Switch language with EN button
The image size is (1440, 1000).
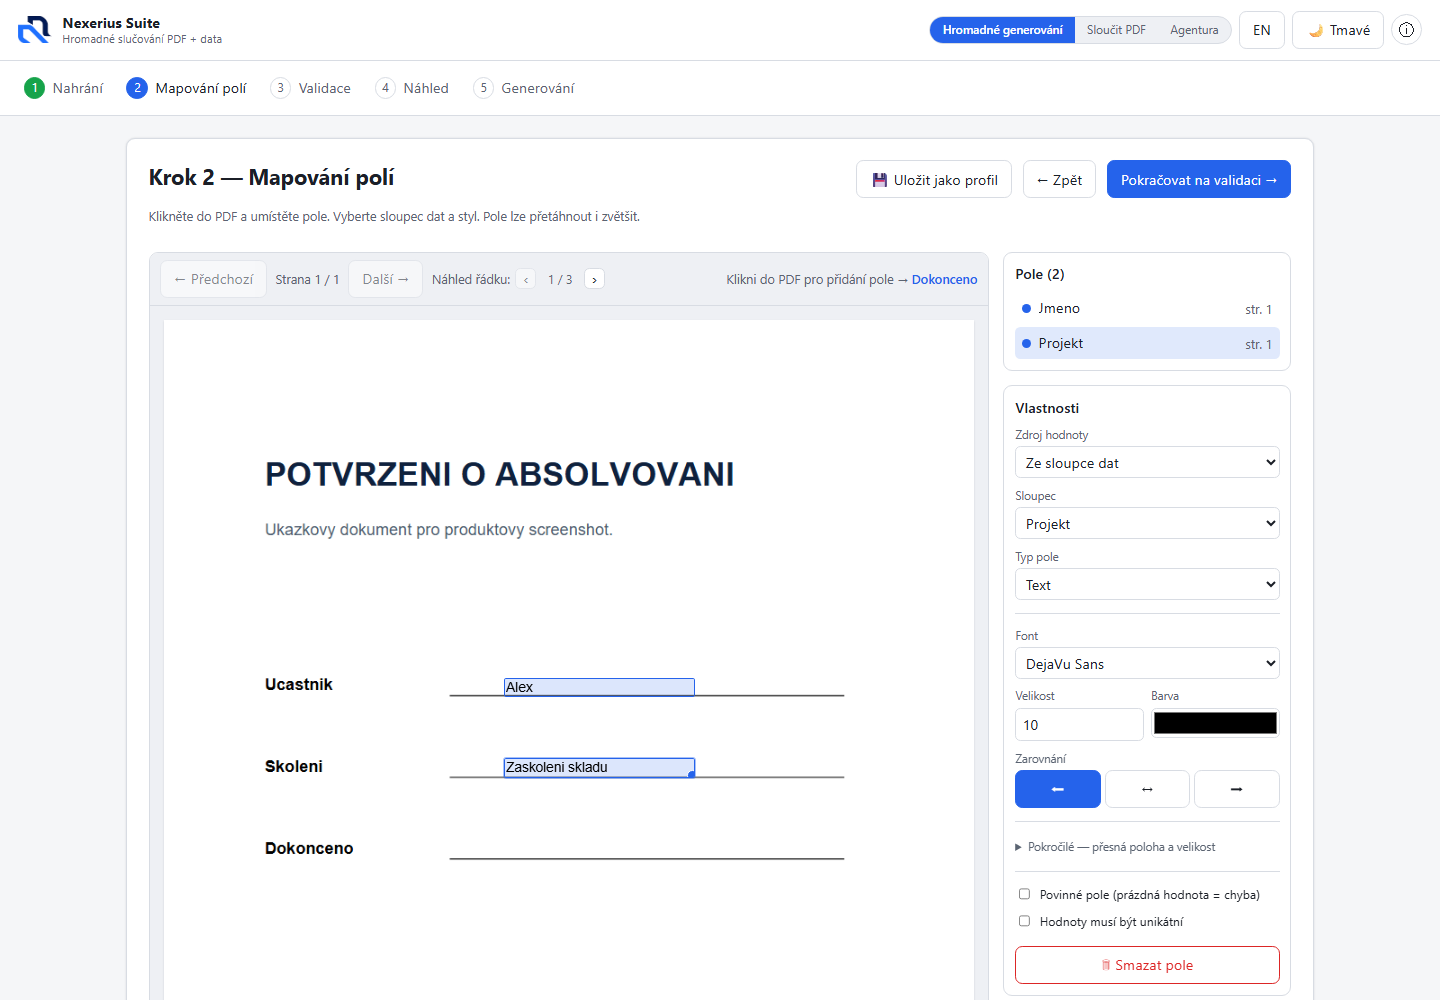1262,30
